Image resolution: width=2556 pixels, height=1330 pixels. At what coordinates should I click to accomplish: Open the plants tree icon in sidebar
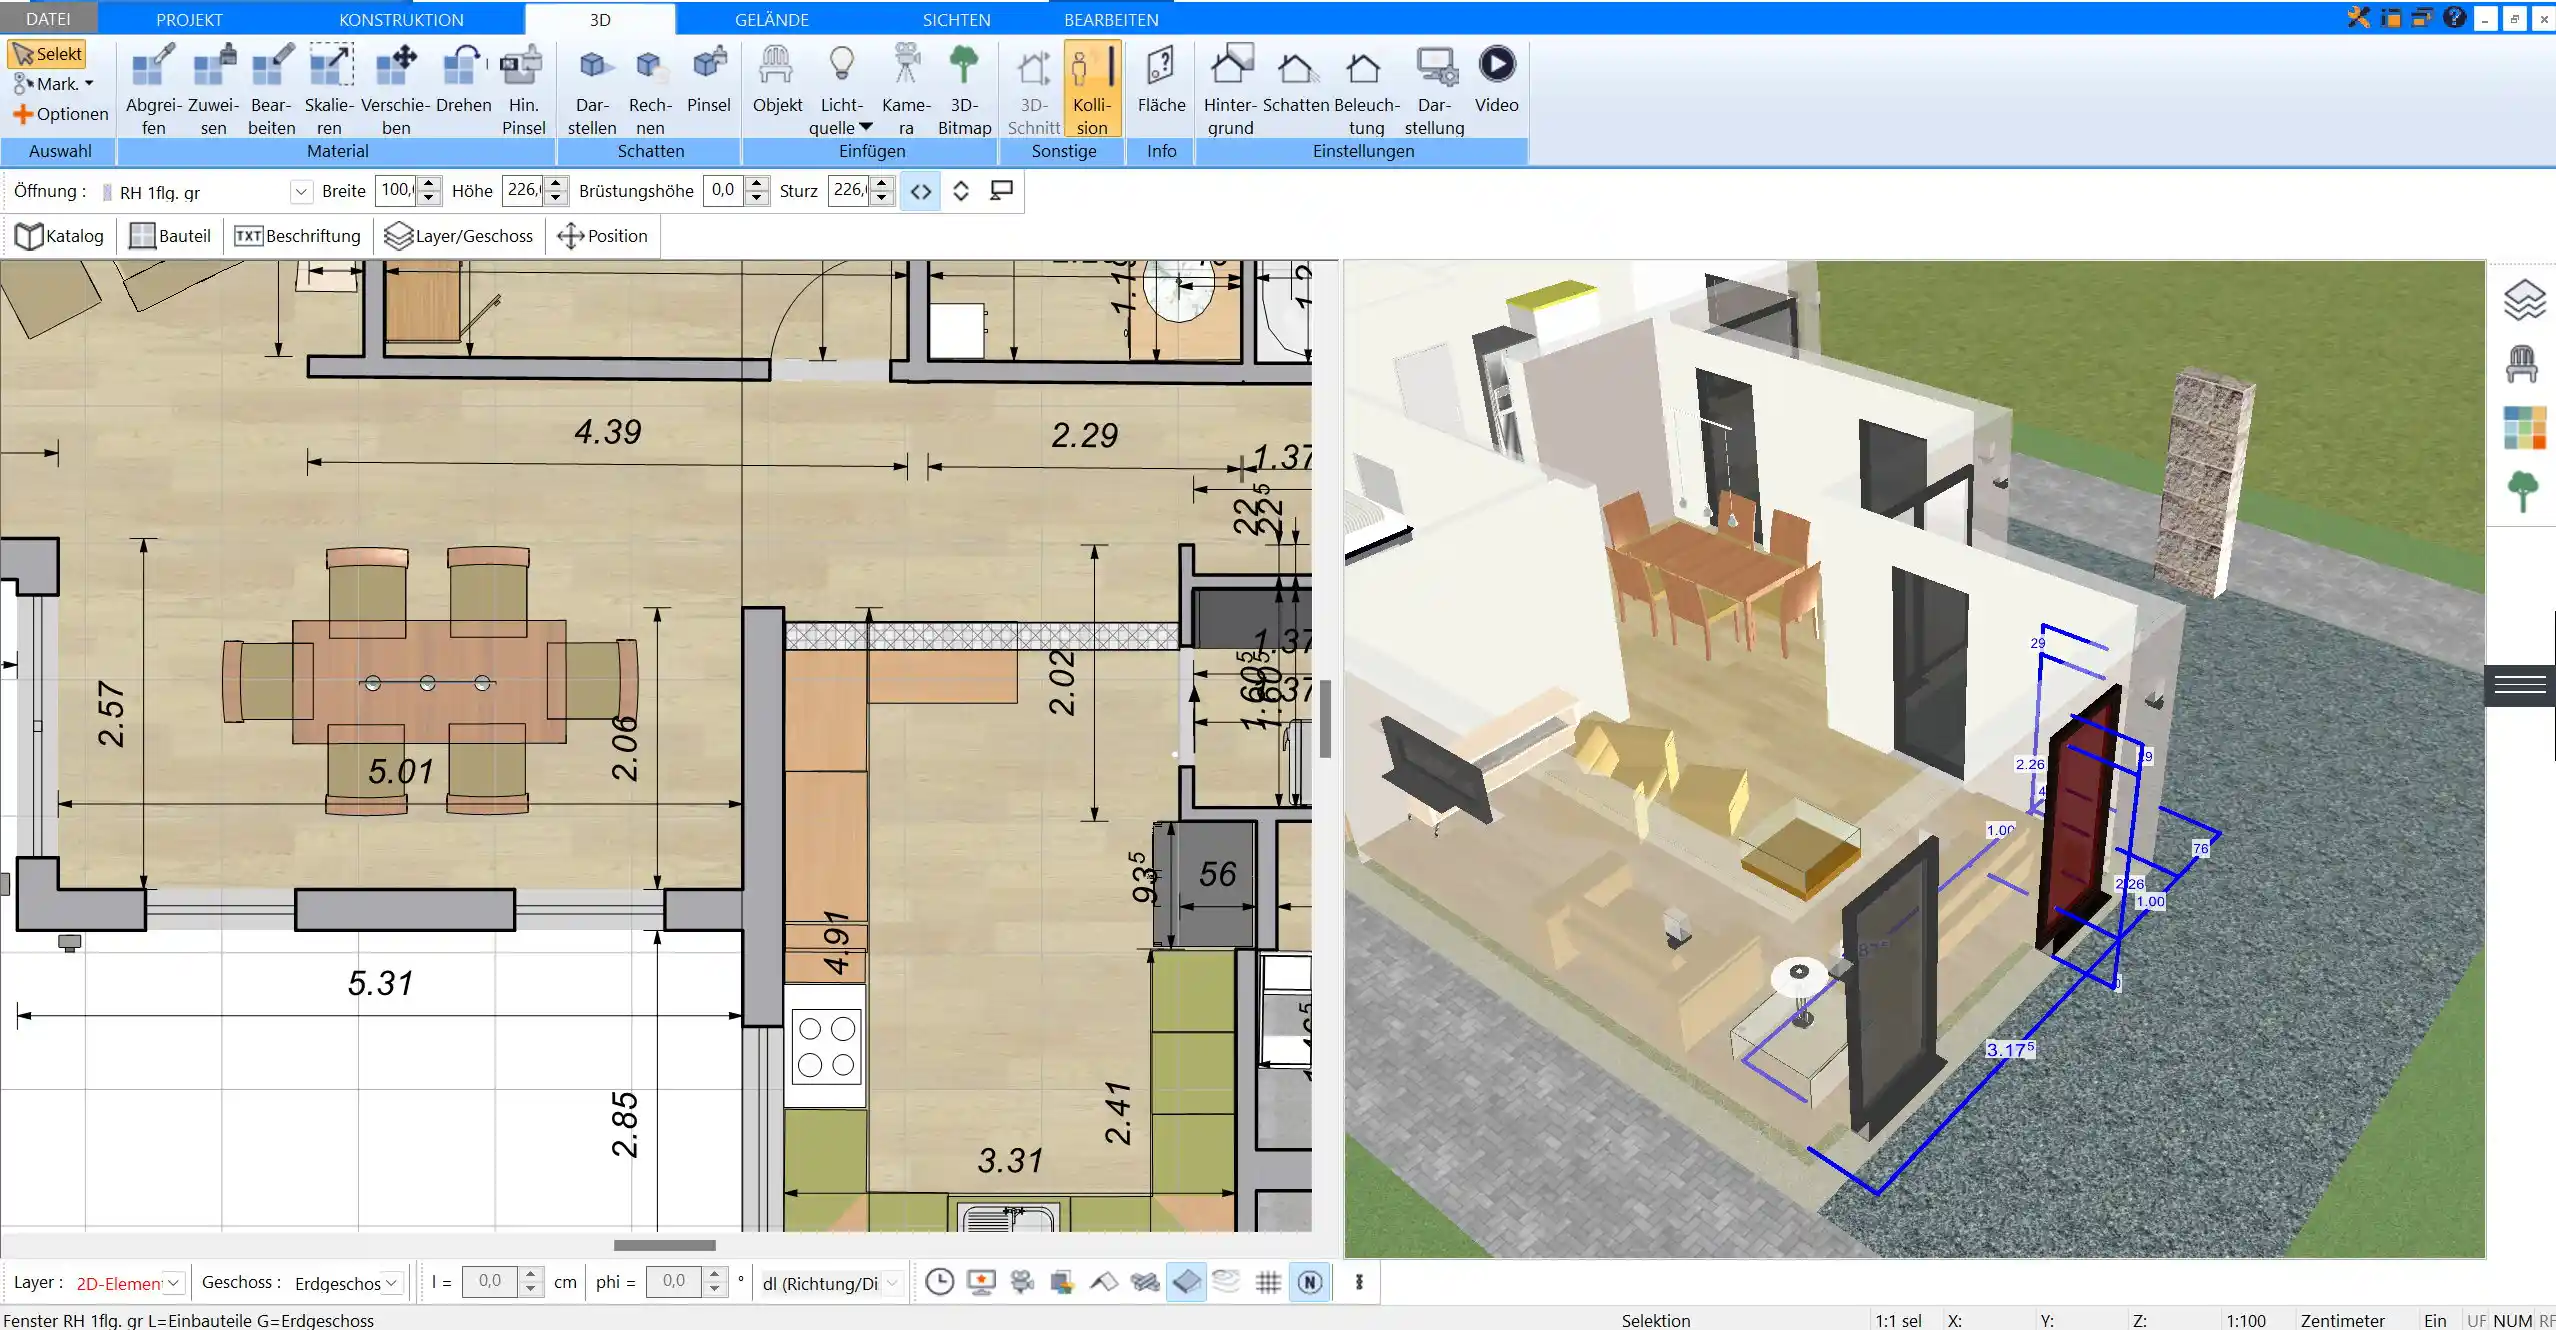pyautogui.click(x=2523, y=492)
